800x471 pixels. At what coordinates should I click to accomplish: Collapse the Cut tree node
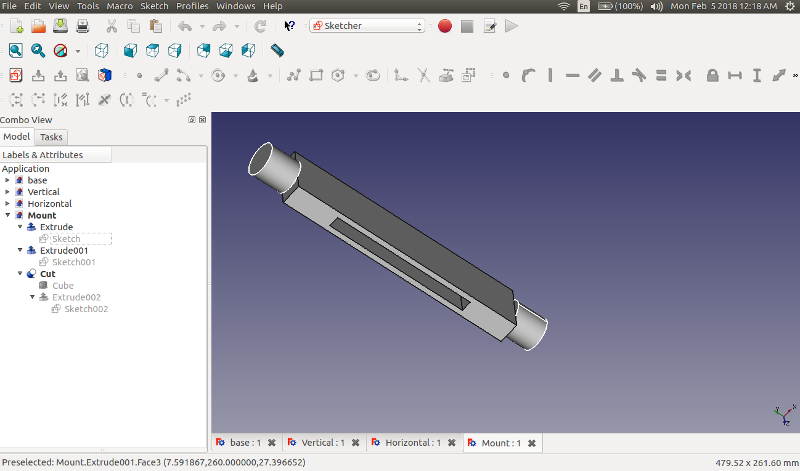[x=20, y=274]
